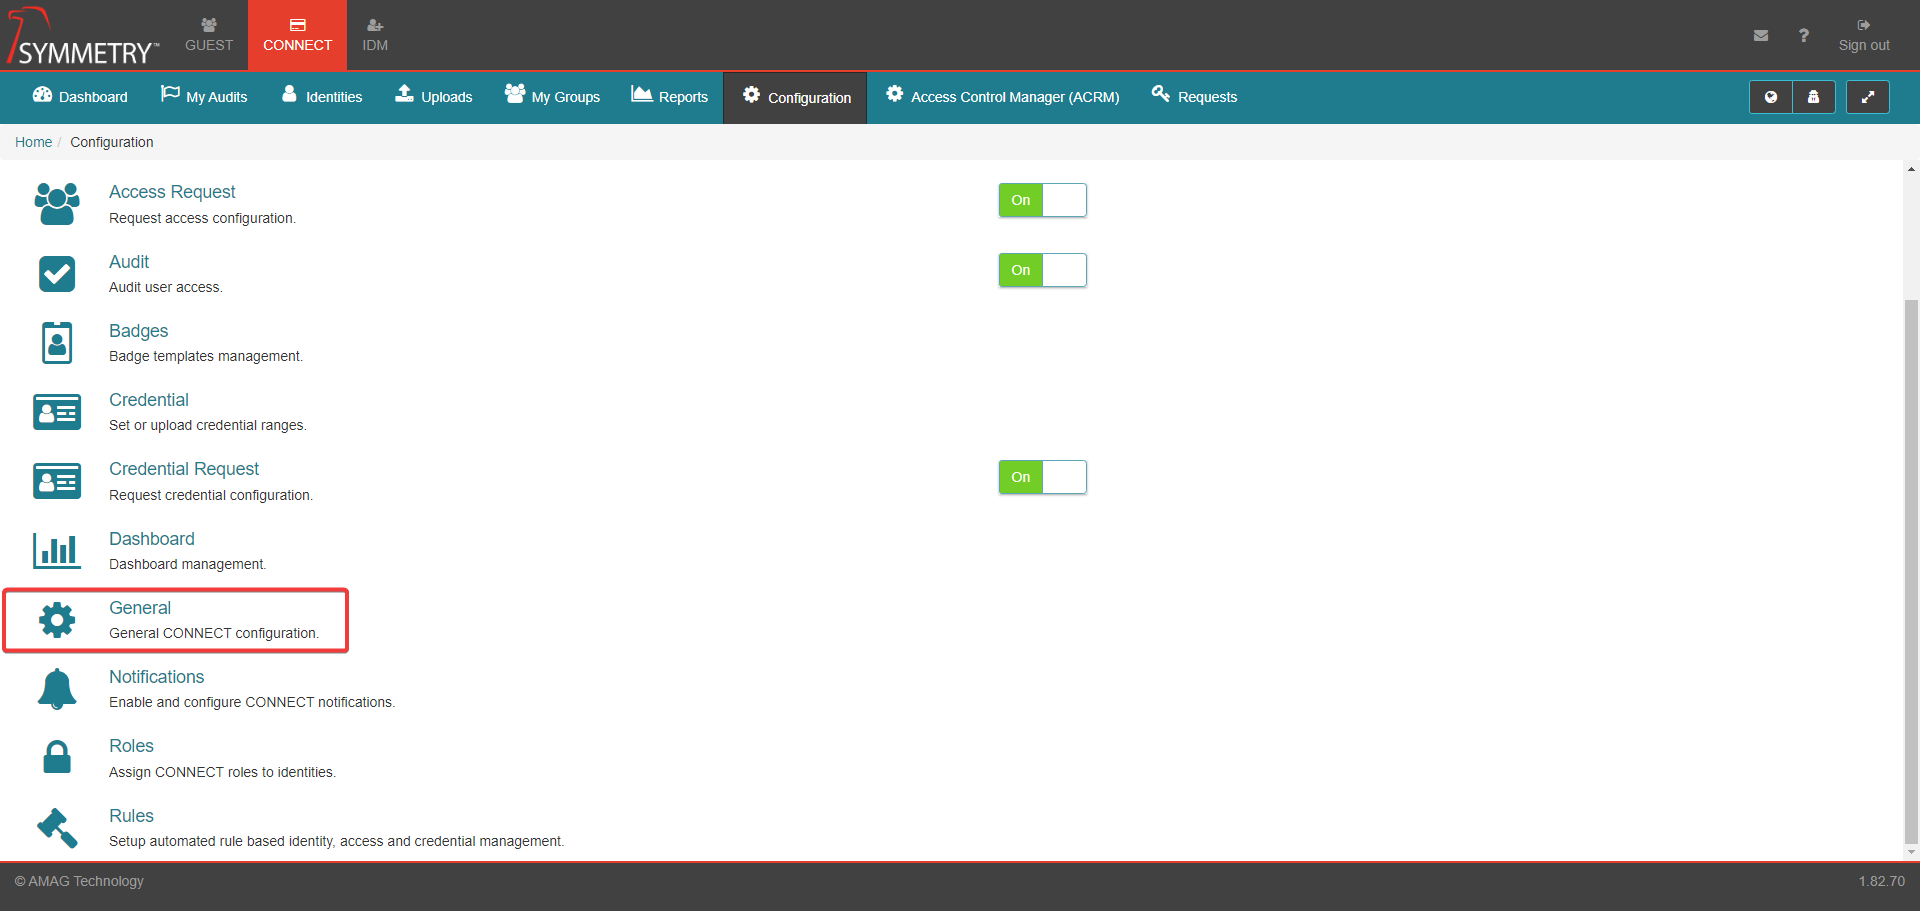Click the Credential Request card icon
Image resolution: width=1920 pixels, height=911 pixels.
pos(57,481)
